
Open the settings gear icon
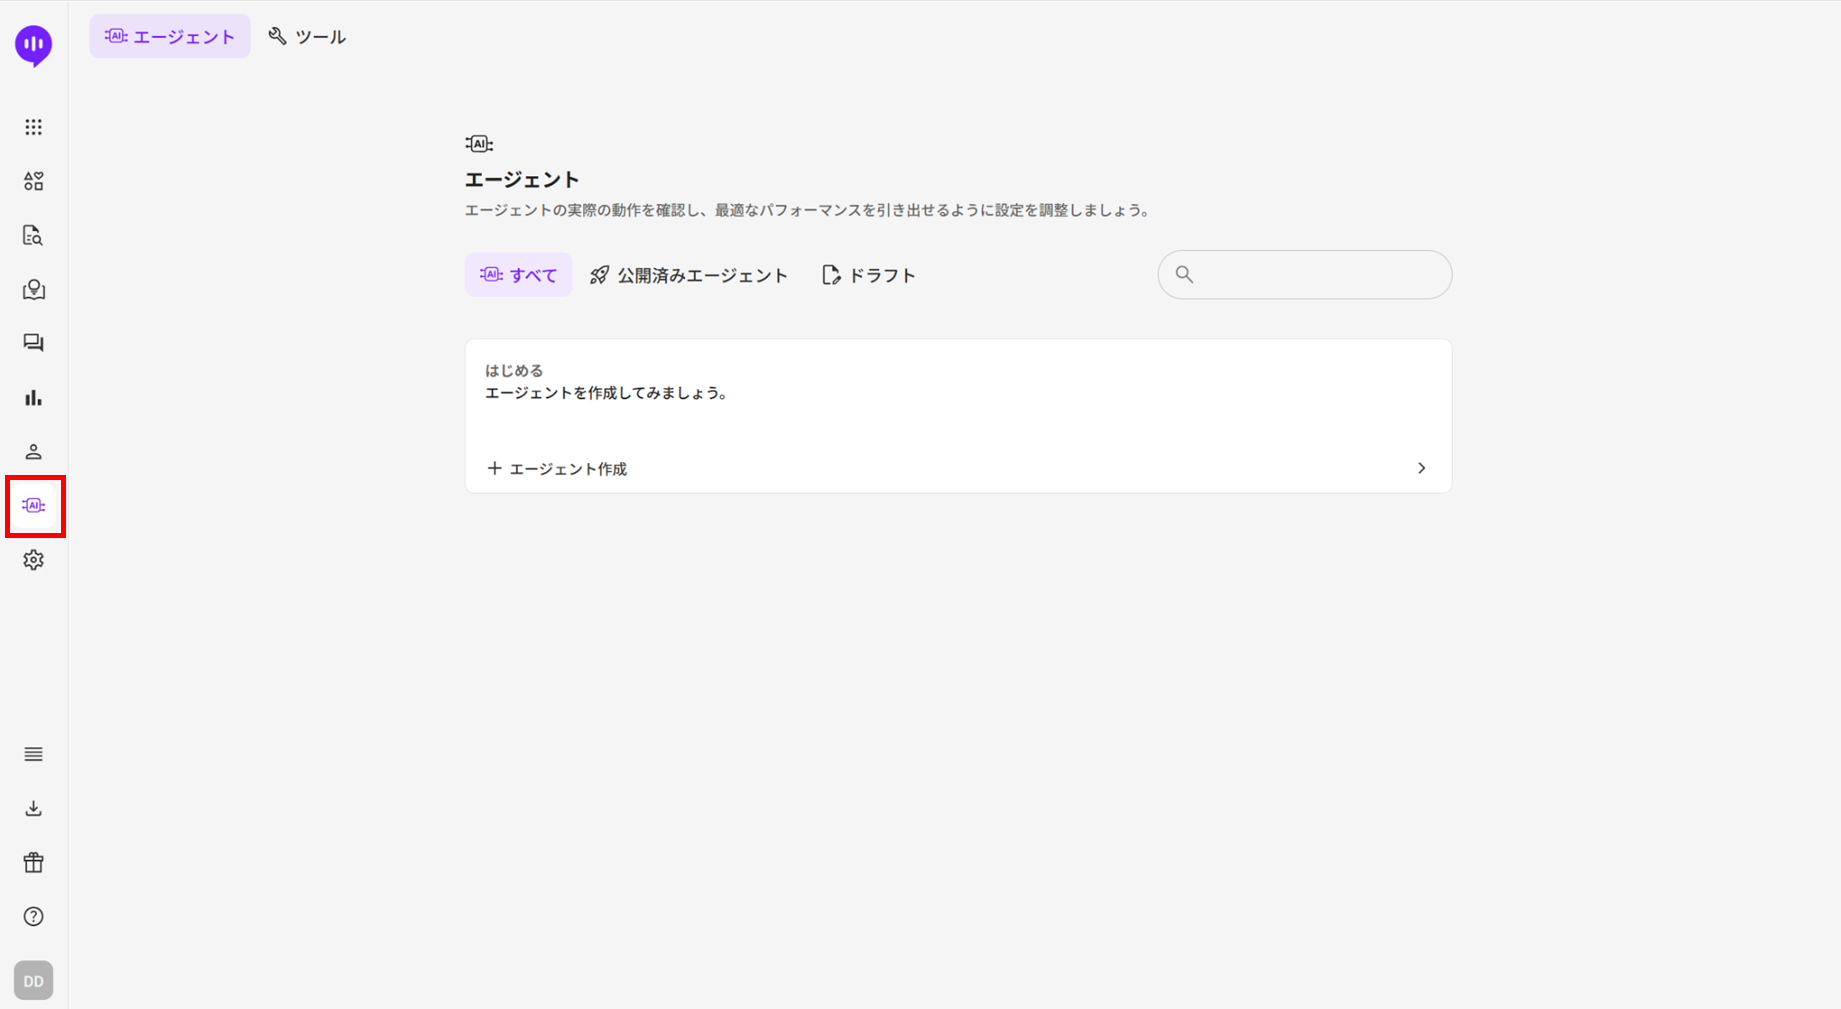tap(33, 560)
